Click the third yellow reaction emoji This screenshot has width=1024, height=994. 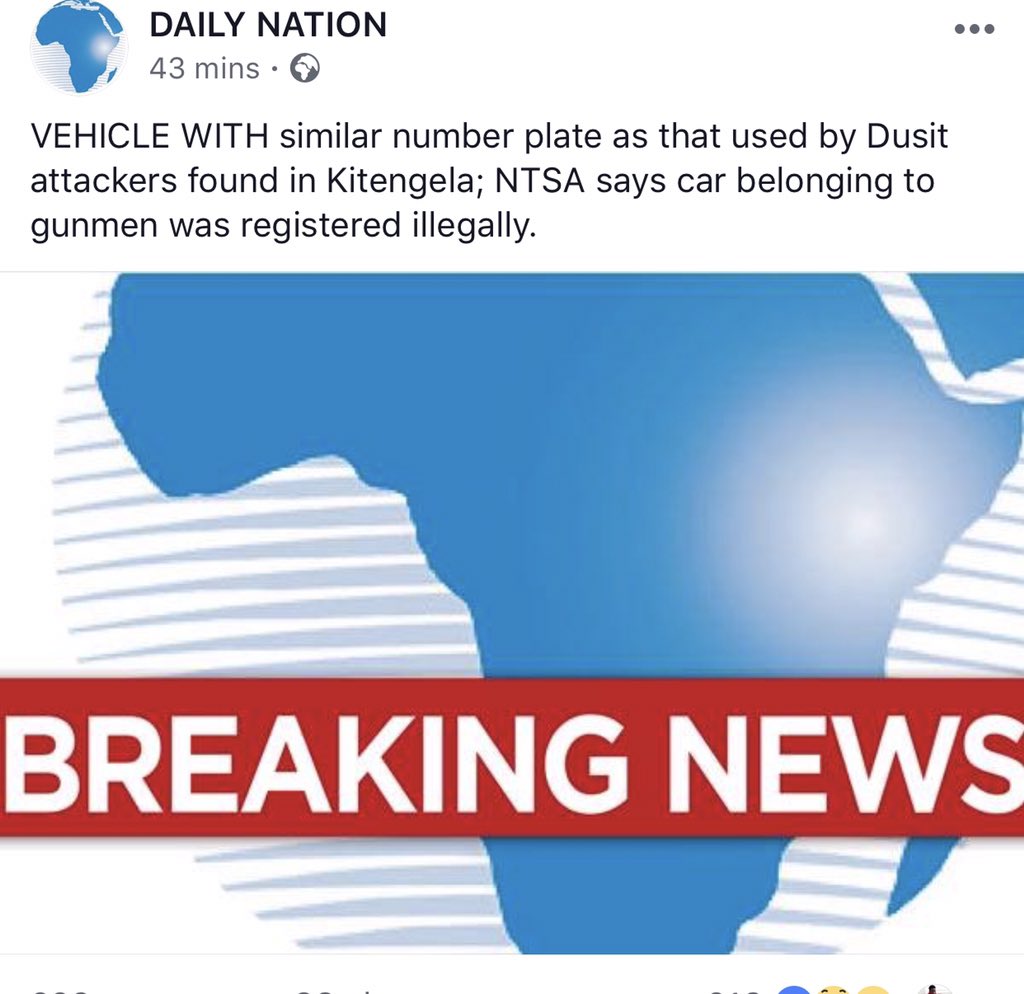coord(871,990)
